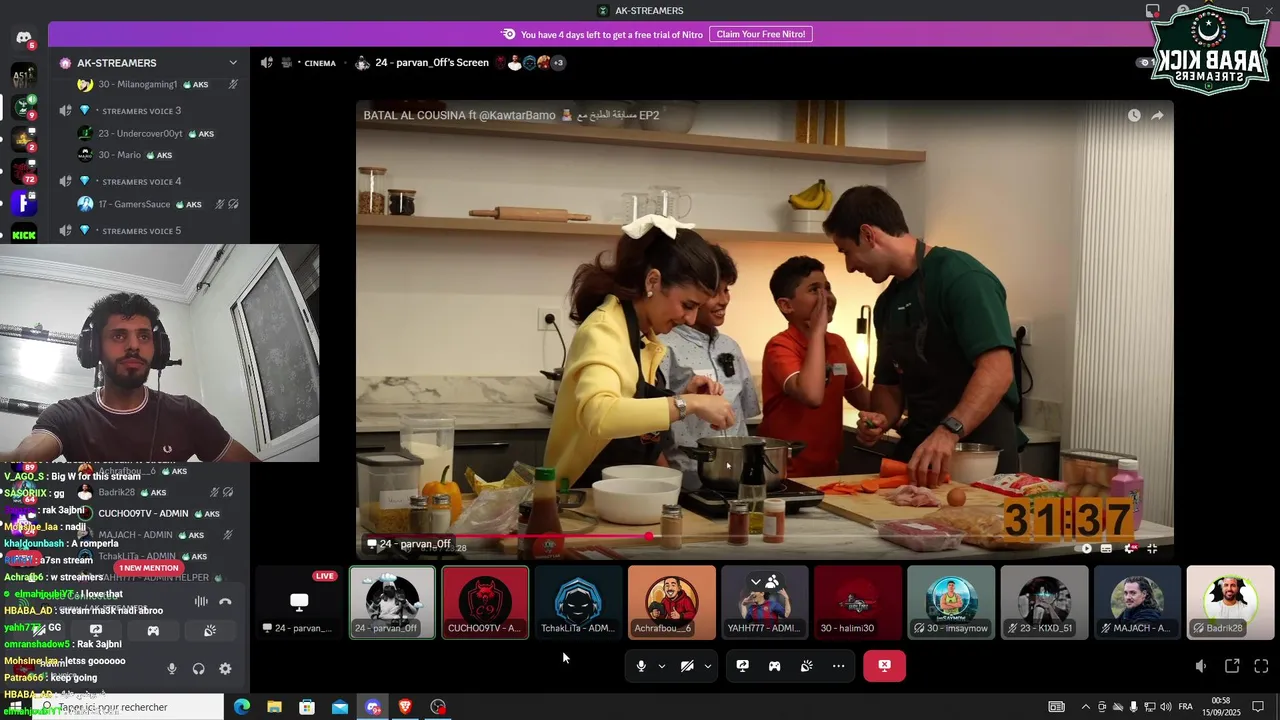The width and height of the screenshot is (1280, 720).
Task: Open Discord user settings gear
Action: pyautogui.click(x=225, y=669)
